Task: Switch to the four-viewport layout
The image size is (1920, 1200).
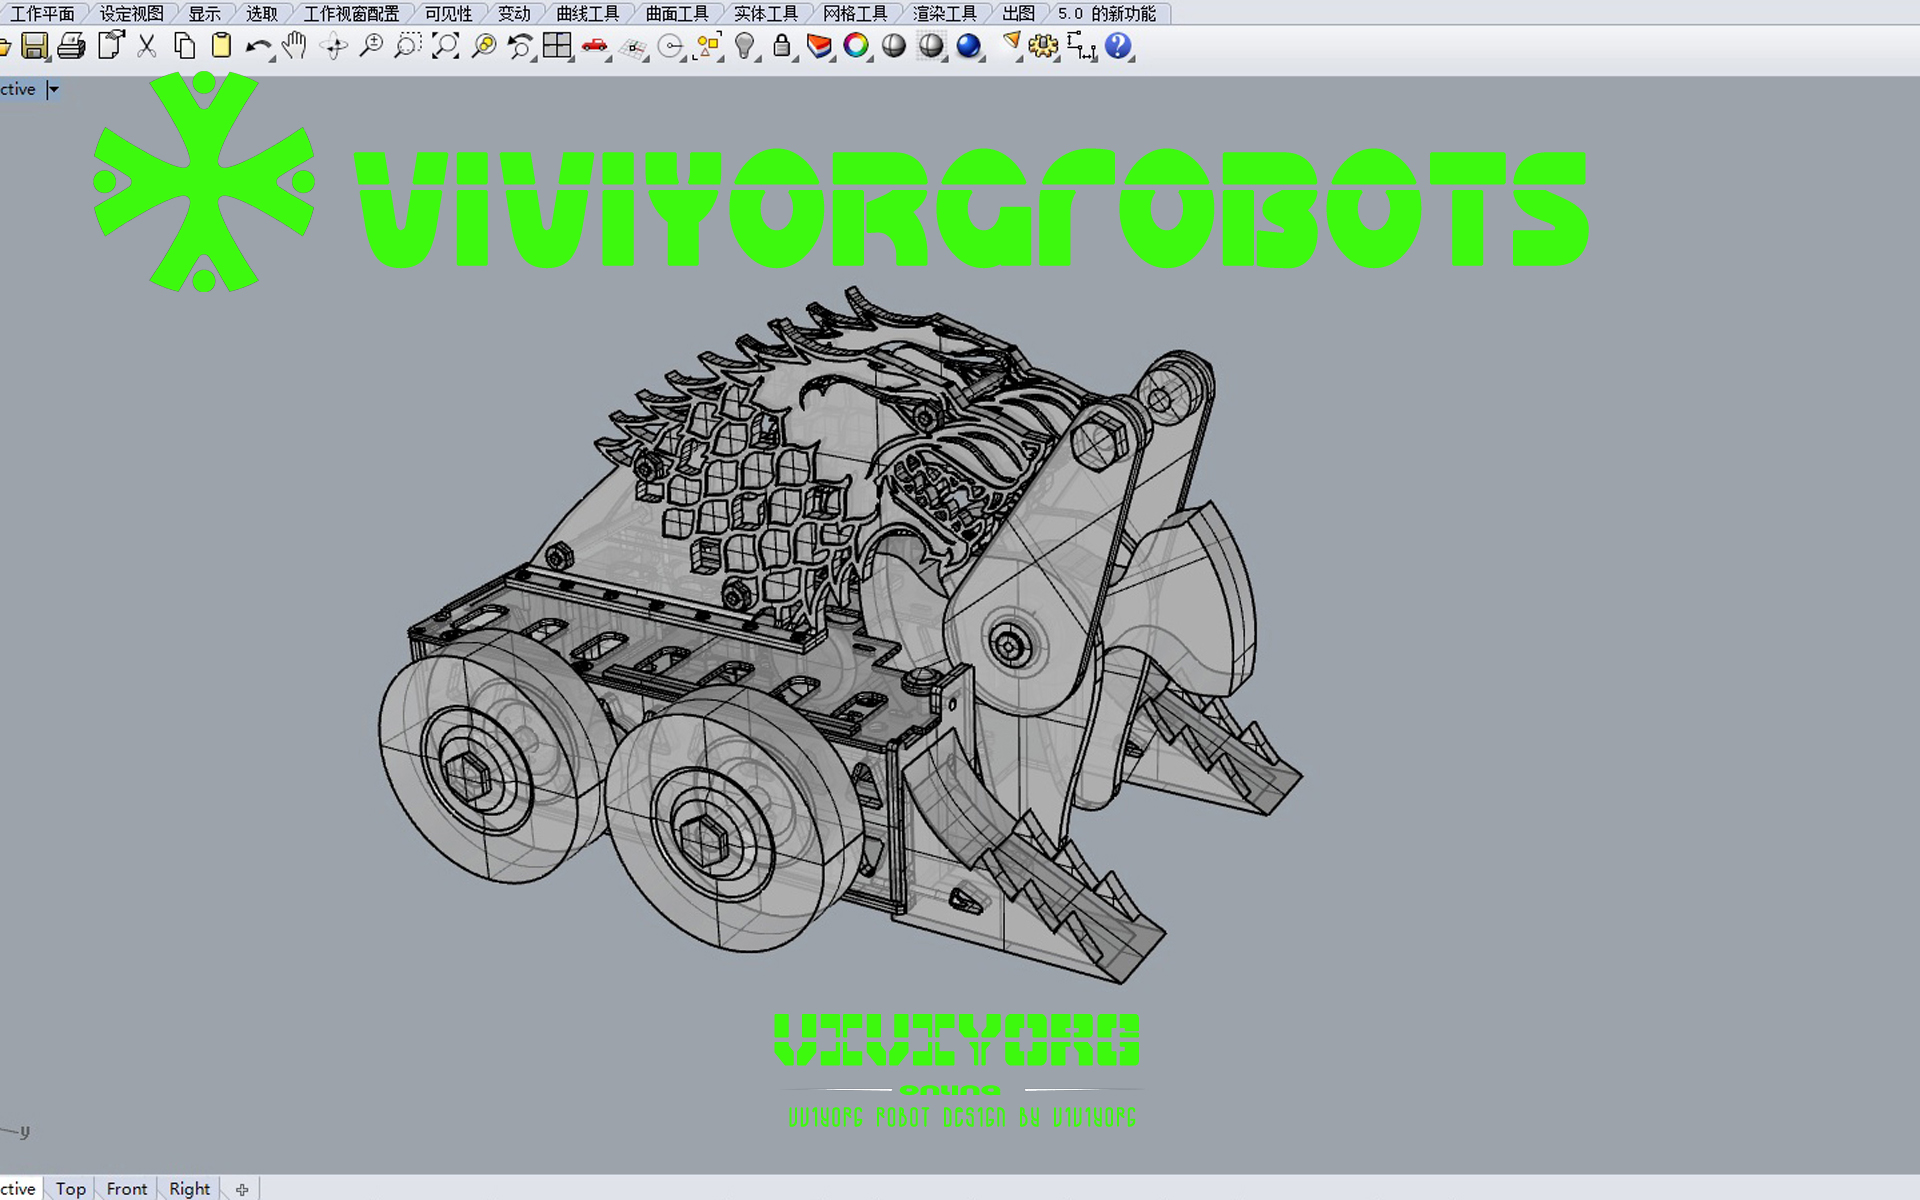Action: 557,46
